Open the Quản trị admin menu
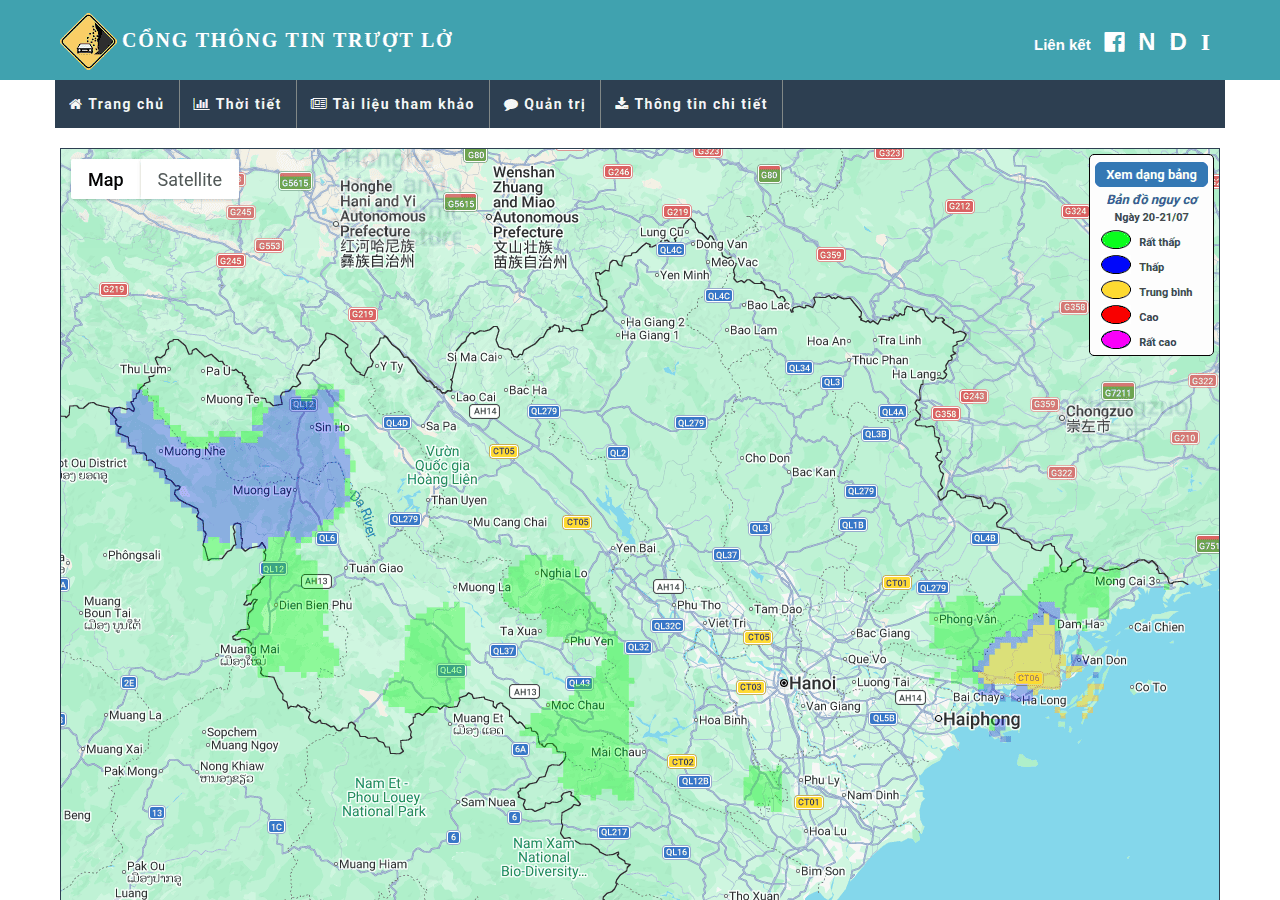 545,104
